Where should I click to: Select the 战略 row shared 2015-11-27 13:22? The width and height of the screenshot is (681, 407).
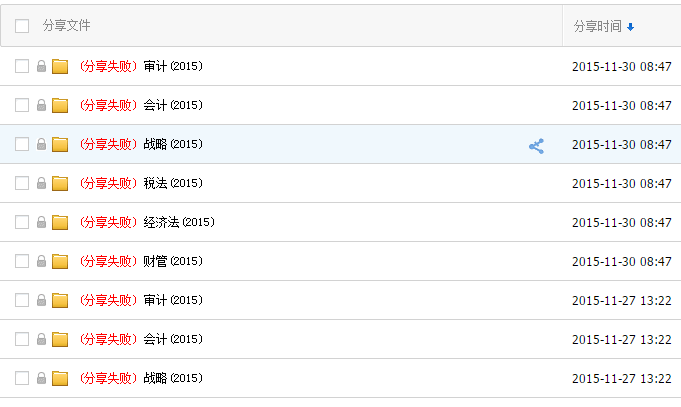(x=22, y=378)
